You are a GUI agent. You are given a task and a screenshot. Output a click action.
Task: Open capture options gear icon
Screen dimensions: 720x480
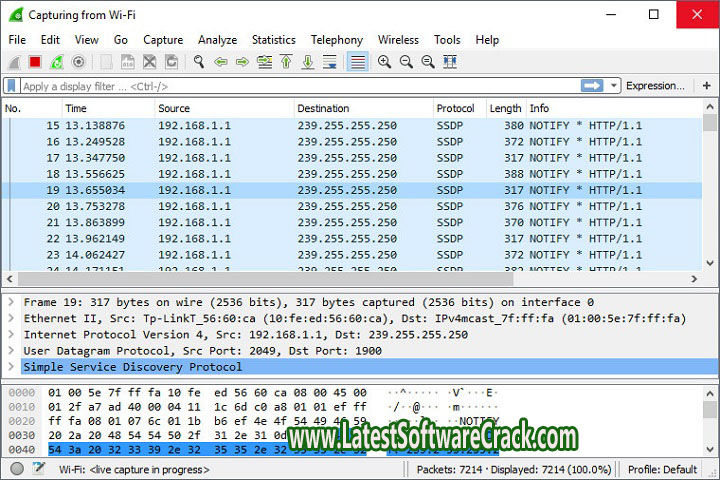coord(79,62)
